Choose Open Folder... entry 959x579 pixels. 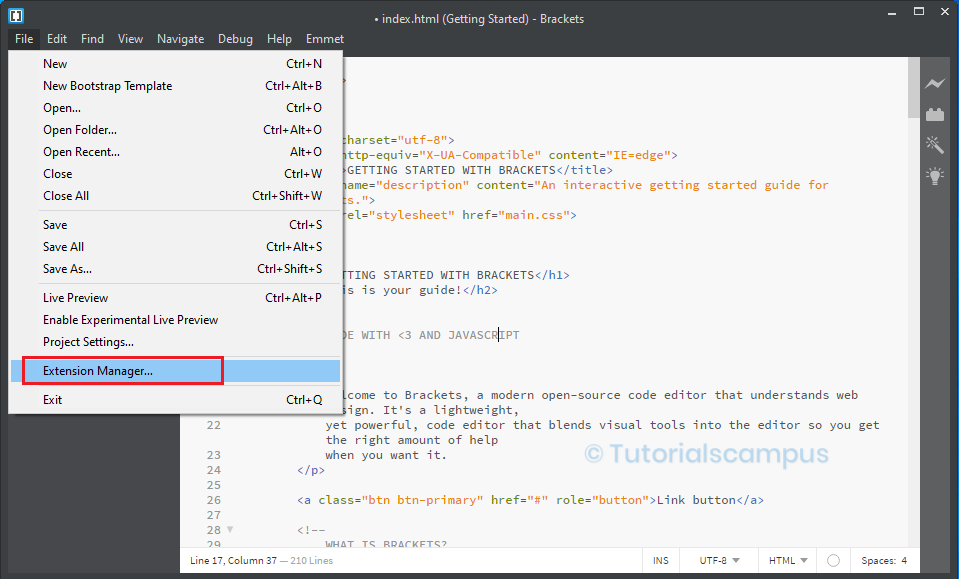[x=176, y=130]
